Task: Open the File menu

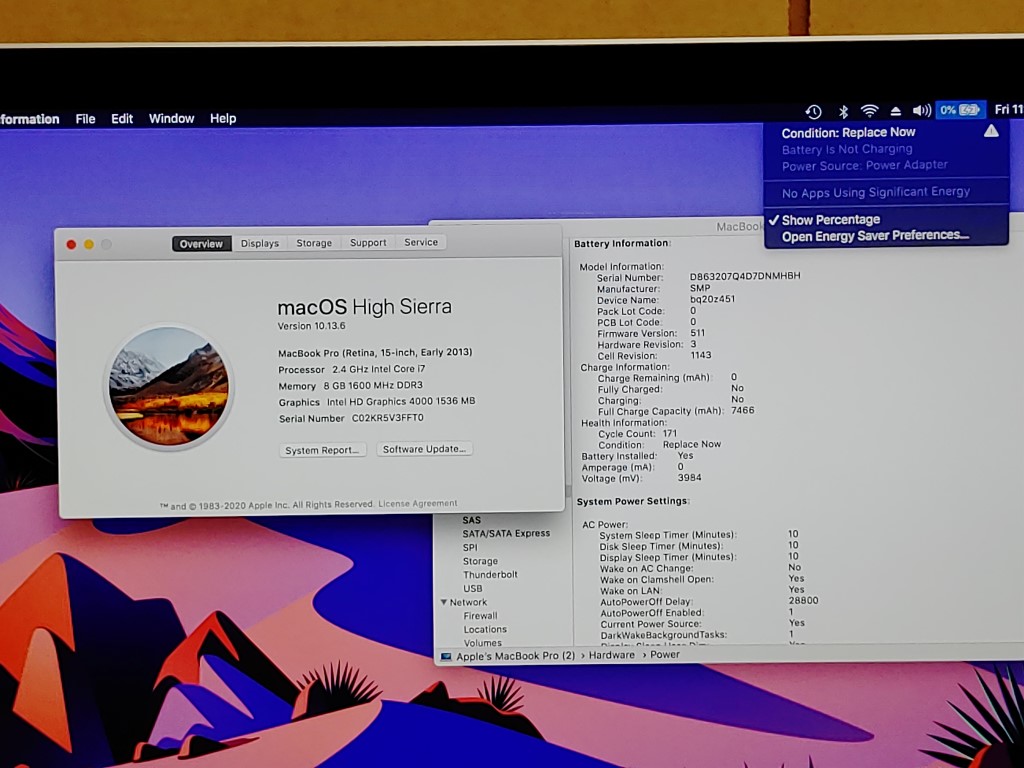Action: [x=85, y=119]
